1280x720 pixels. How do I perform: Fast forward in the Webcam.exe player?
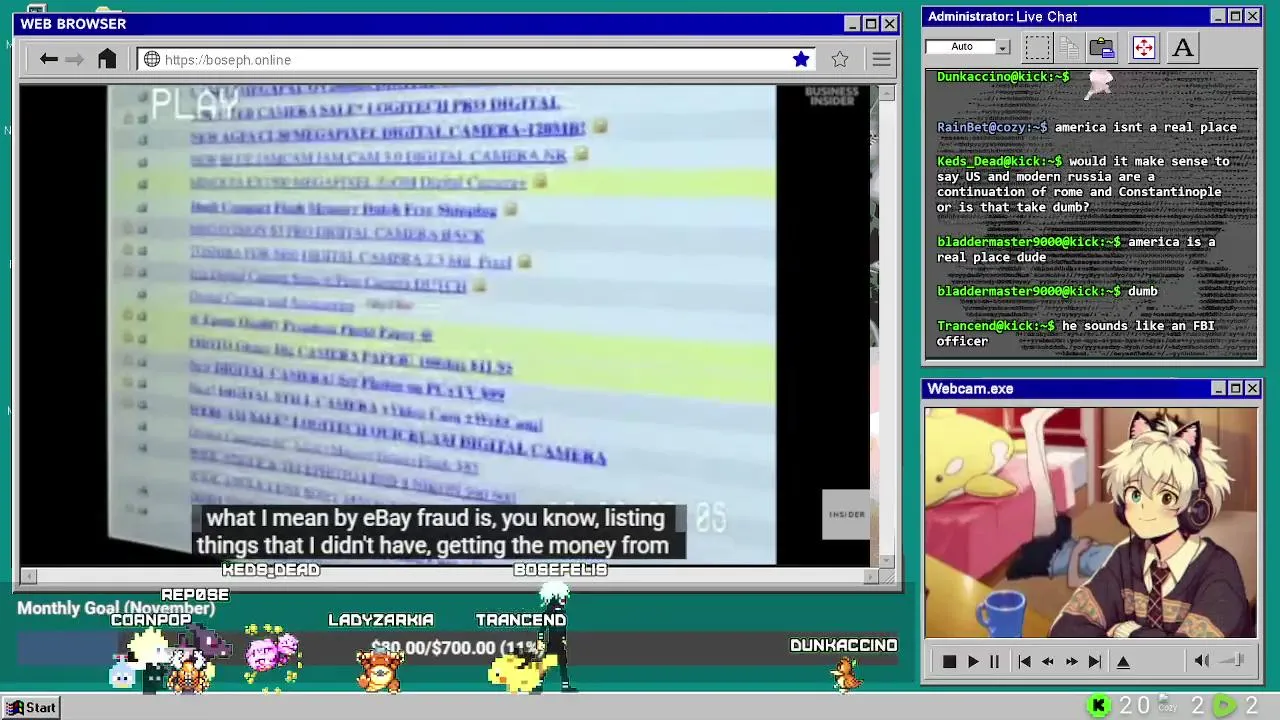1072,662
